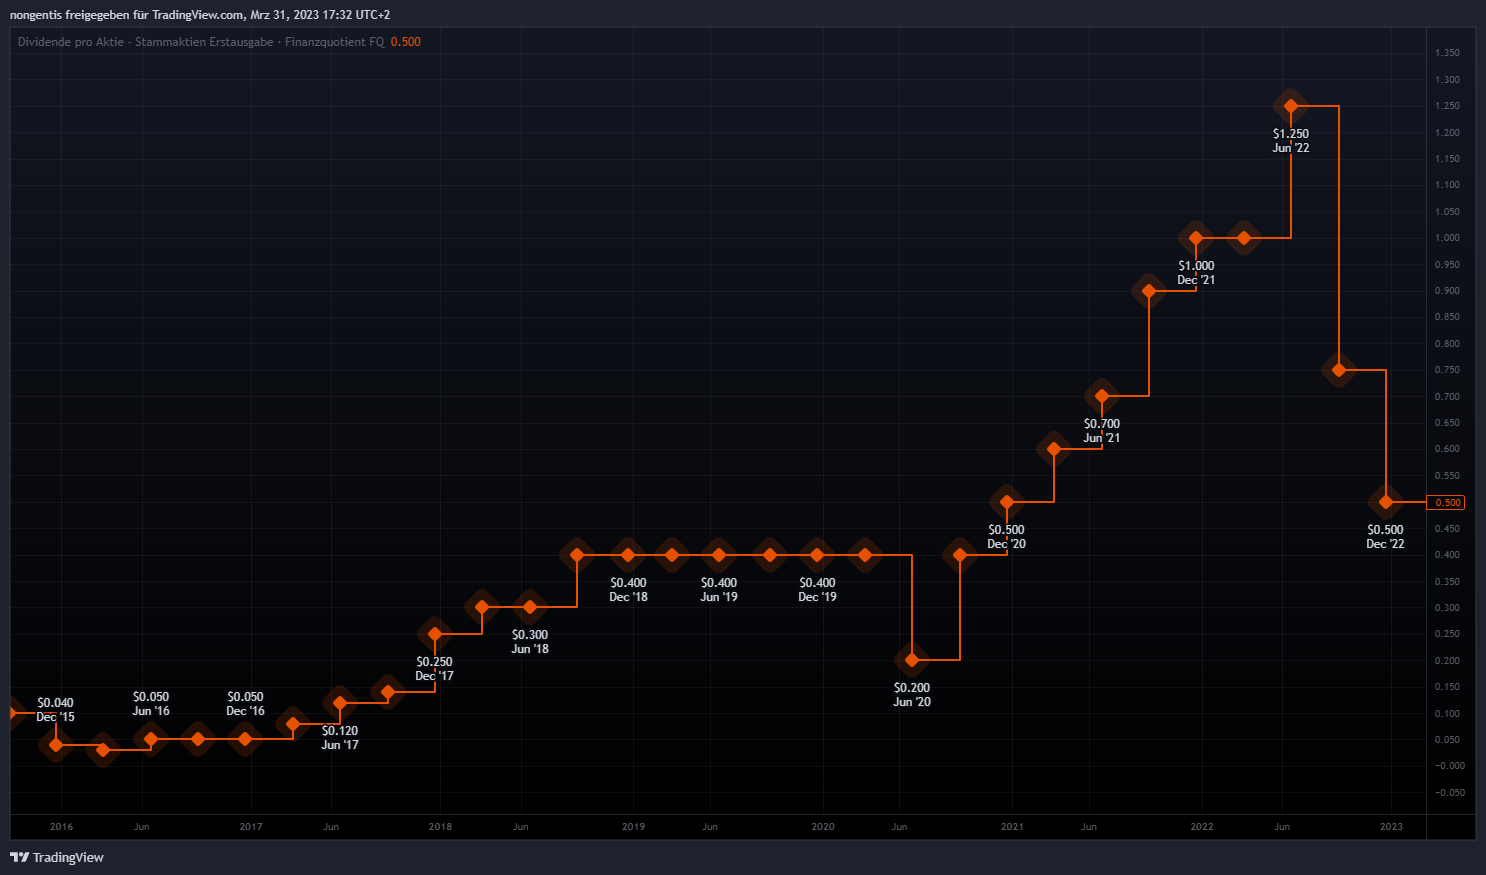Click the 0.750 diamond marker after Jun '22
Viewport: 1486px width, 875px height.
1338,370
